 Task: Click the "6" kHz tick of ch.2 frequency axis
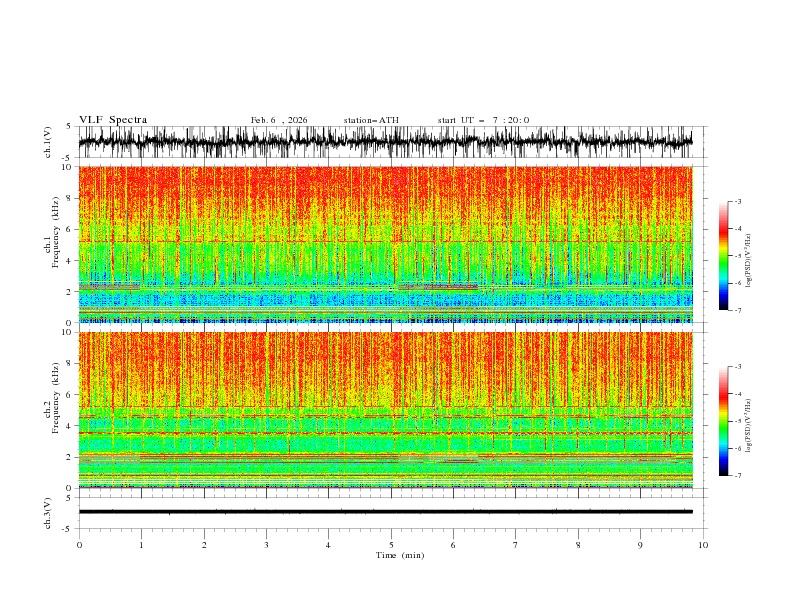point(69,395)
